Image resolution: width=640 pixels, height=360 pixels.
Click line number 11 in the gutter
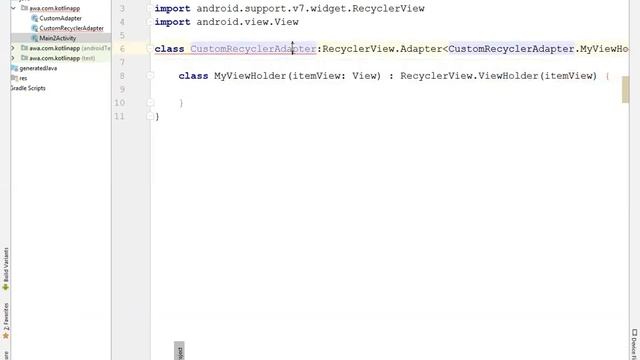click(119, 116)
